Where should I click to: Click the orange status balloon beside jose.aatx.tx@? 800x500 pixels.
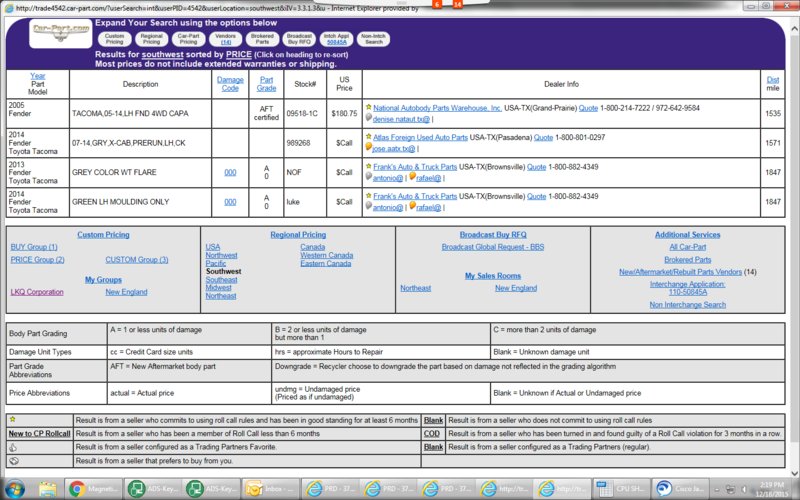[368, 147]
